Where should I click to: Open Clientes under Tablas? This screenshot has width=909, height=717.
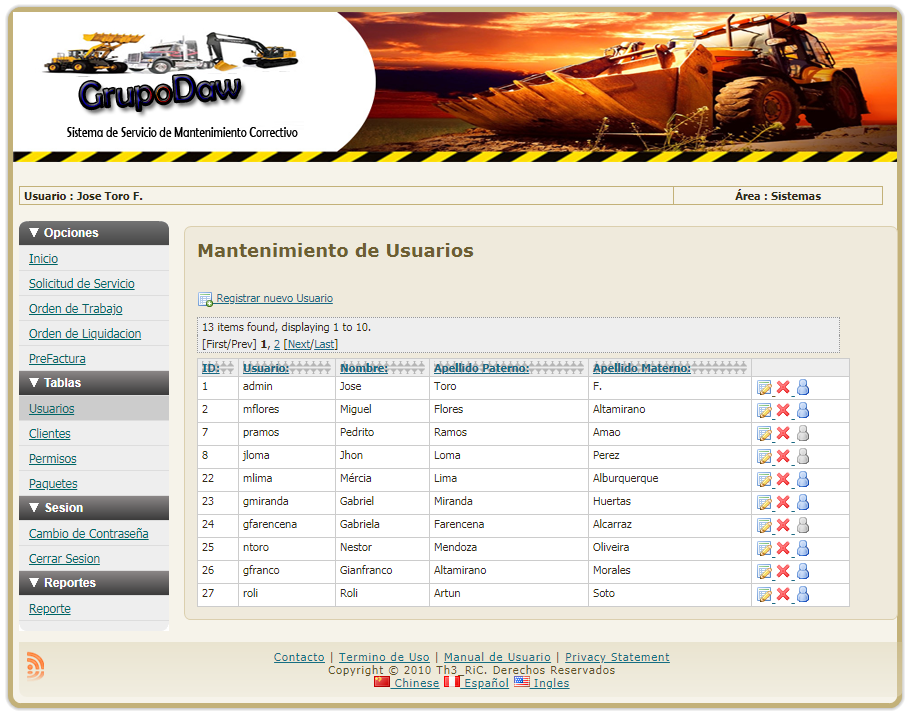pyautogui.click(x=50, y=434)
